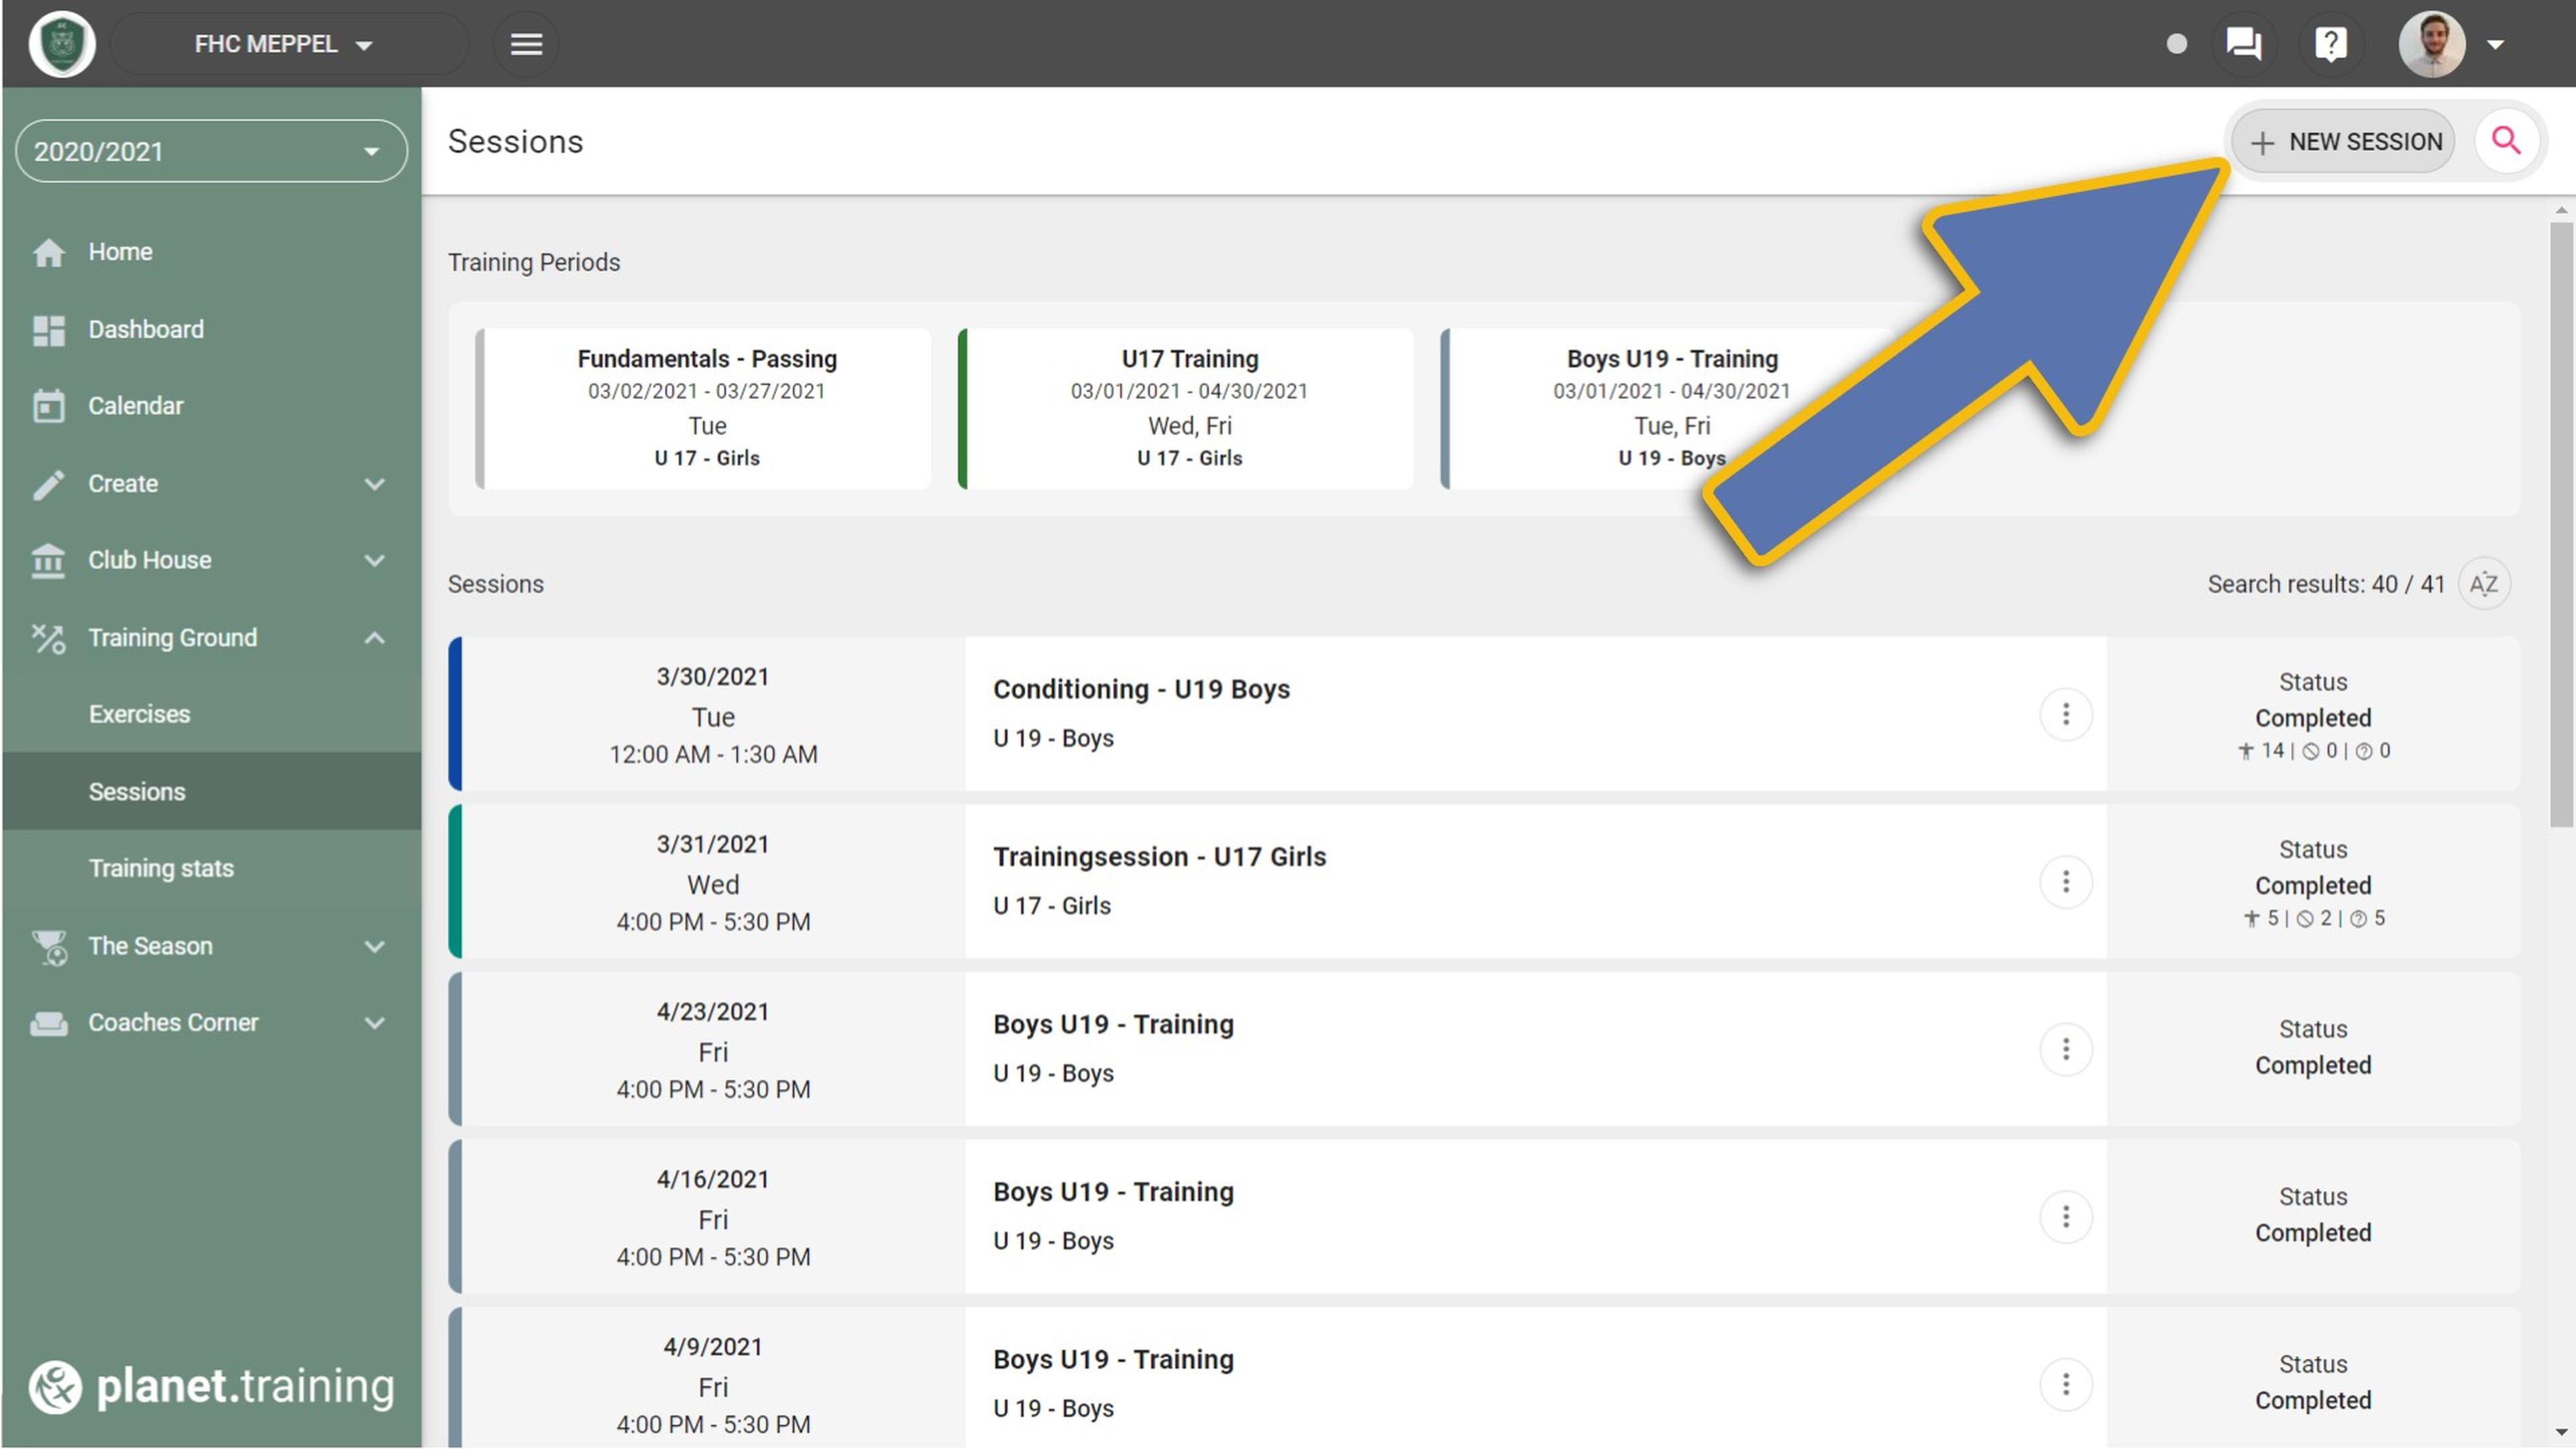Open the Conditioning - U19 Boys session title
Image resolution: width=2576 pixels, height=1449 pixels.
tap(1141, 689)
